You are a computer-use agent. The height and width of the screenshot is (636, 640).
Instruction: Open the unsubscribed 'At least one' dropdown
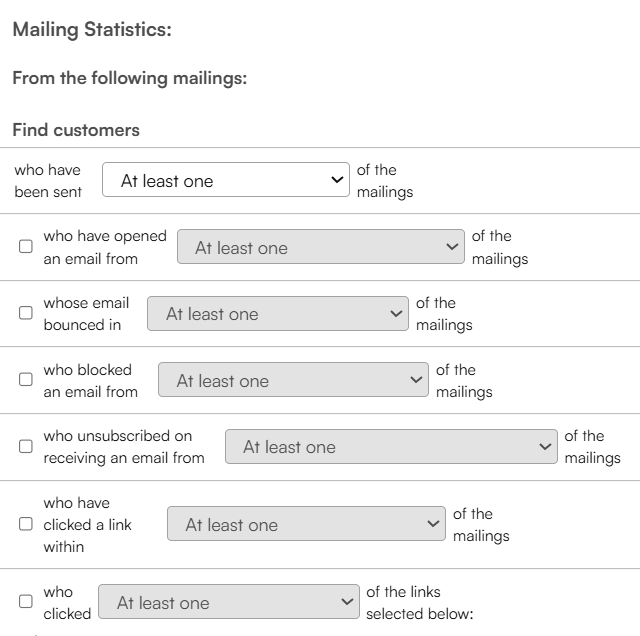391,447
